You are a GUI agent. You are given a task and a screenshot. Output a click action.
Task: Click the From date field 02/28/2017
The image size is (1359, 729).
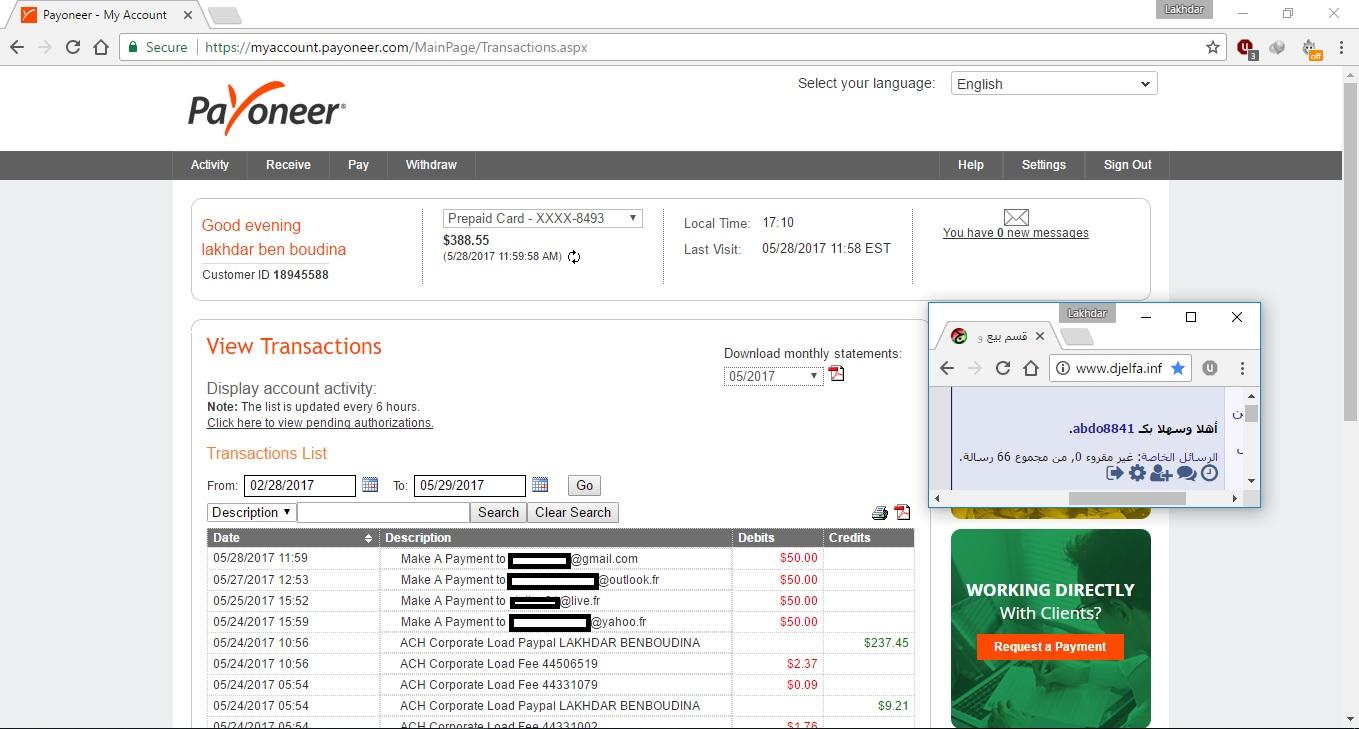[300, 485]
